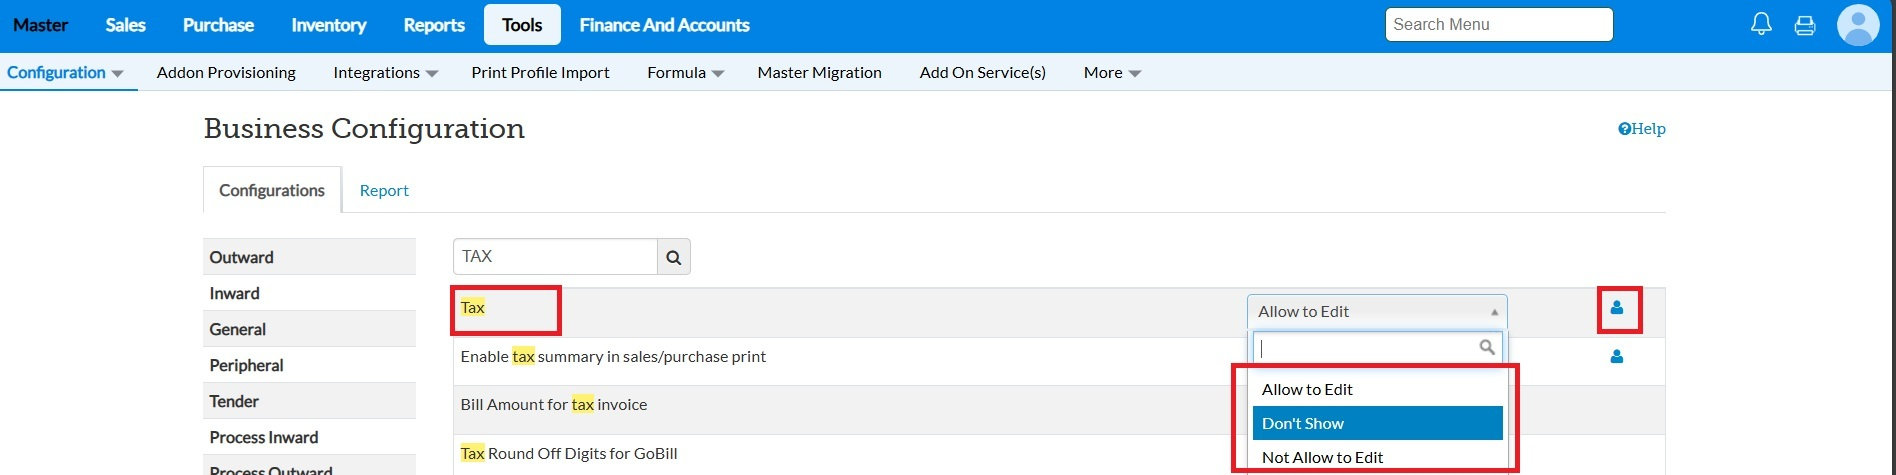This screenshot has width=1896, height=475.
Task: Choose "Don't Show" from dropdown list
Action: point(1377,423)
